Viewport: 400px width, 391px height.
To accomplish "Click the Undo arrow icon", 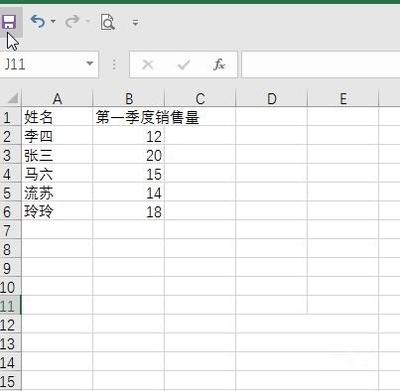I will coord(38,22).
